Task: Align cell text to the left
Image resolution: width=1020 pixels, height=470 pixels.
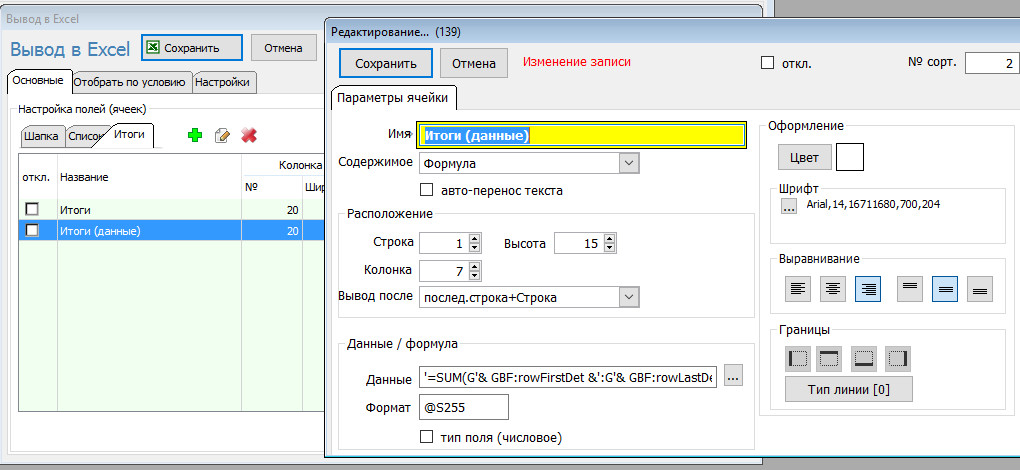Action: tap(796, 289)
